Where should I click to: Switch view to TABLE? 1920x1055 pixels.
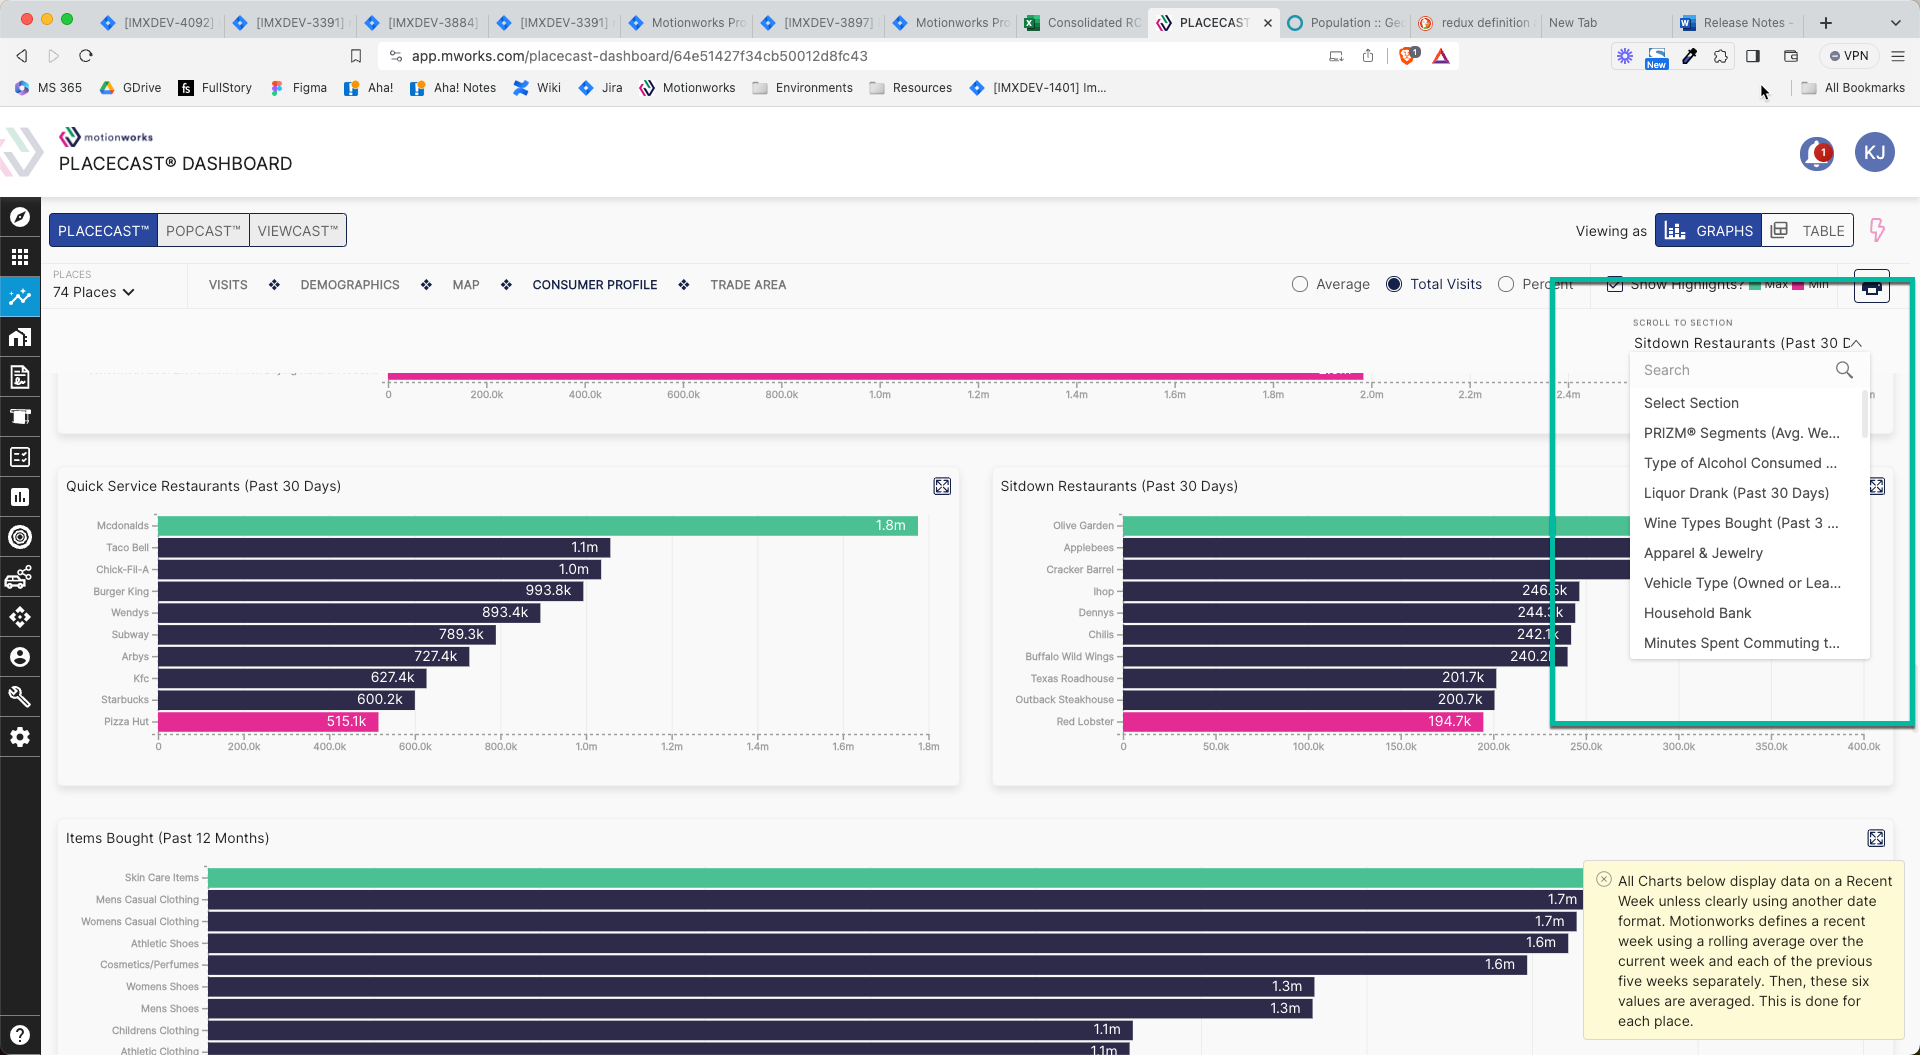pos(1807,230)
